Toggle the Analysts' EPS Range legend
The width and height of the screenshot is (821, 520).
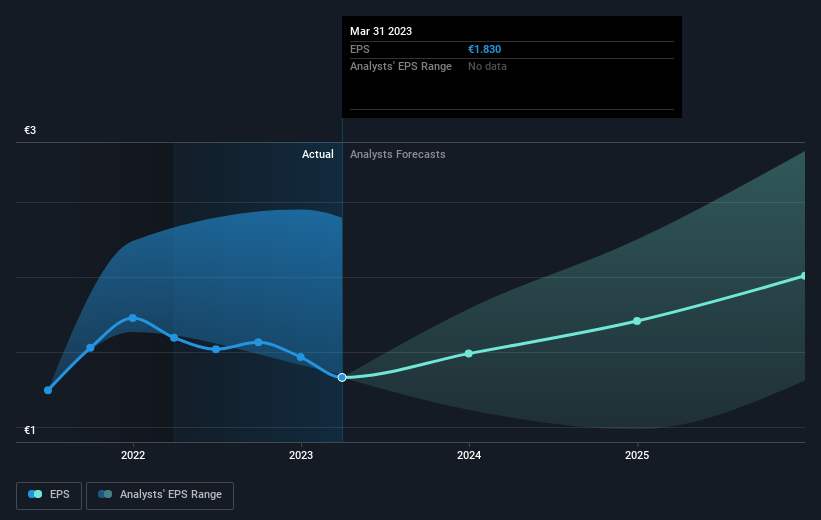click(x=160, y=495)
